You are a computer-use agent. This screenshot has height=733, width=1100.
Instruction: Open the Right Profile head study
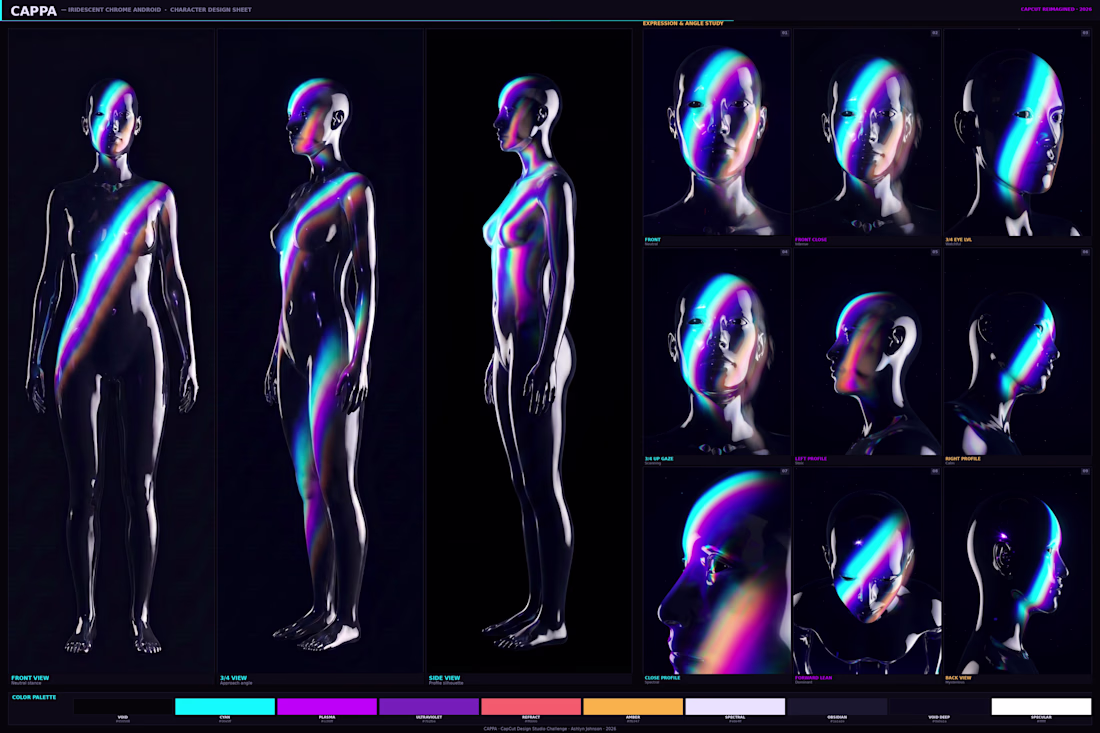(1017, 351)
